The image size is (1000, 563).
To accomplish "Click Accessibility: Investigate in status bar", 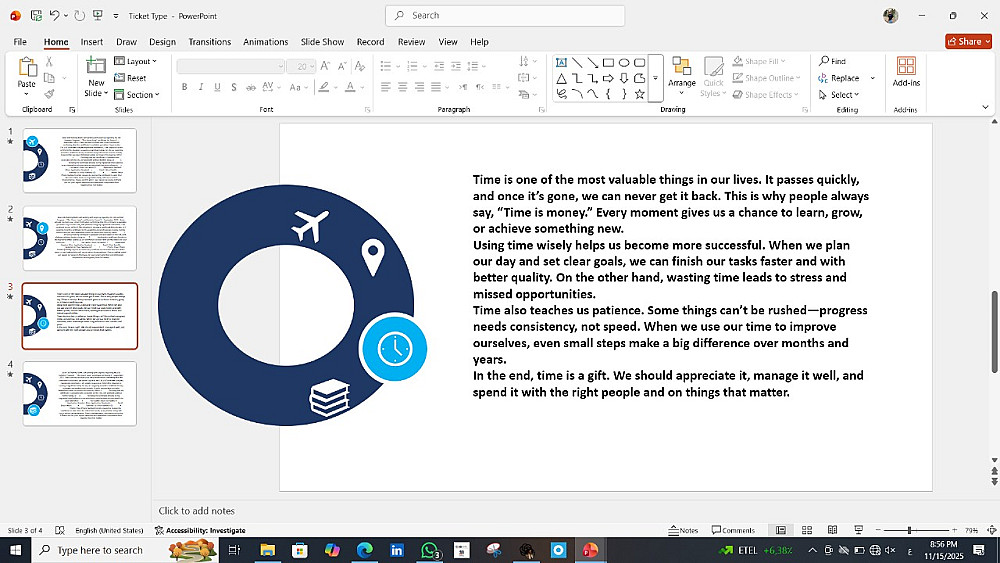I will click(x=200, y=530).
